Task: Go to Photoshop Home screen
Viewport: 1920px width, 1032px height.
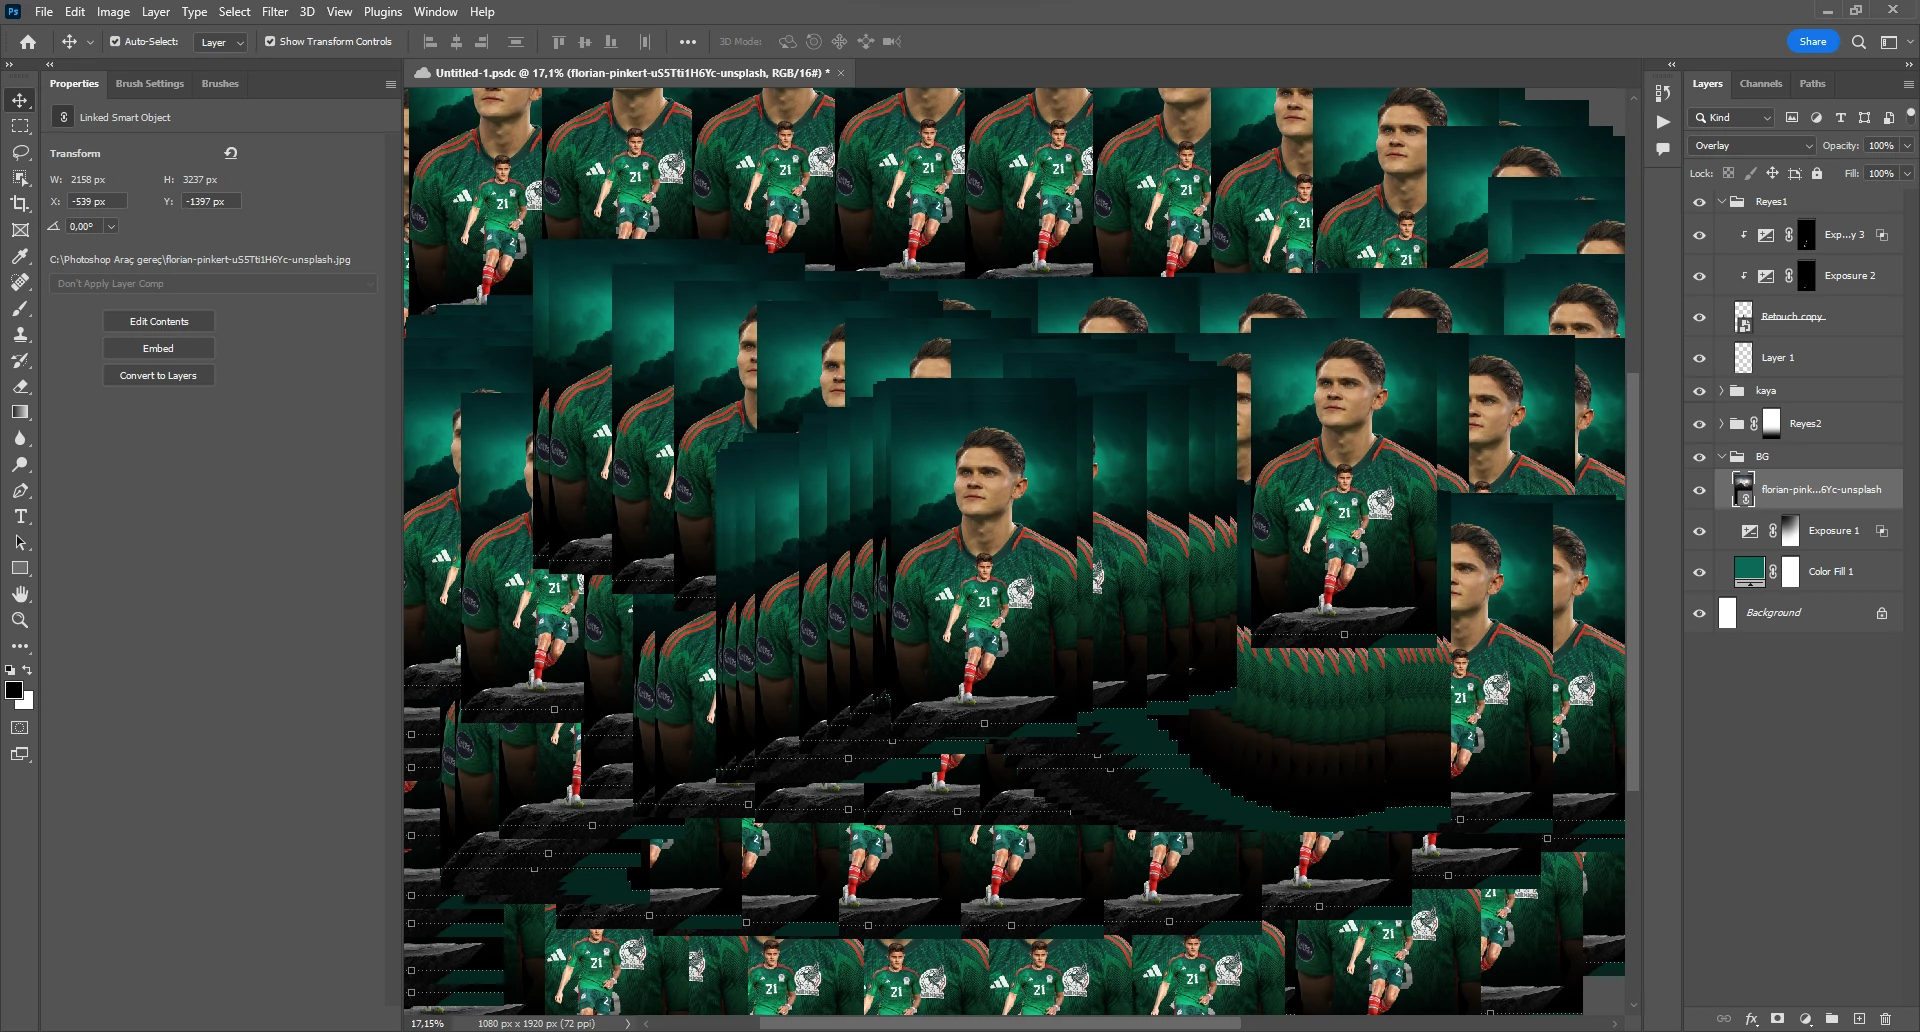Action: pos(28,42)
